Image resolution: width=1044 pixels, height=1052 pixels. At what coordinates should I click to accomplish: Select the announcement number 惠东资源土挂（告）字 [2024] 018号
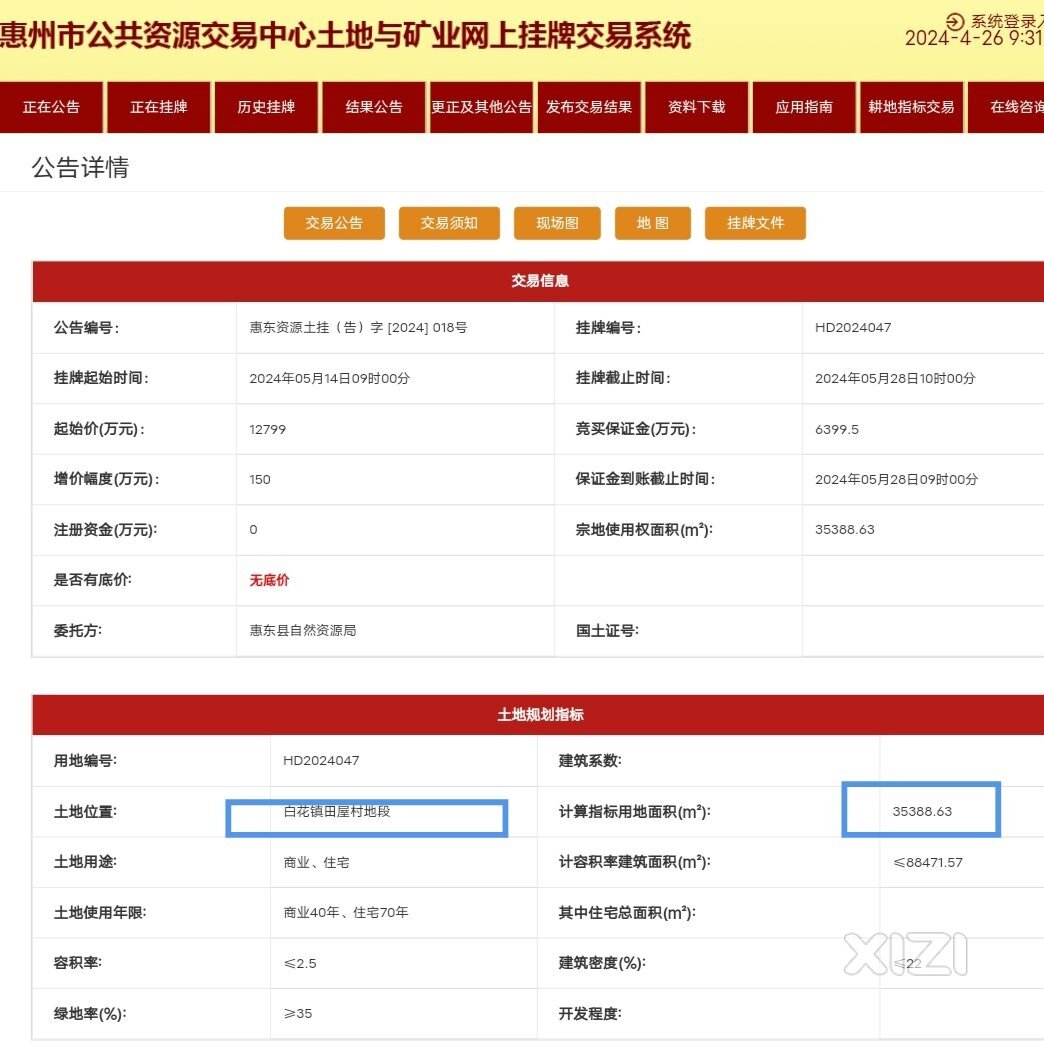pyautogui.click(x=358, y=327)
